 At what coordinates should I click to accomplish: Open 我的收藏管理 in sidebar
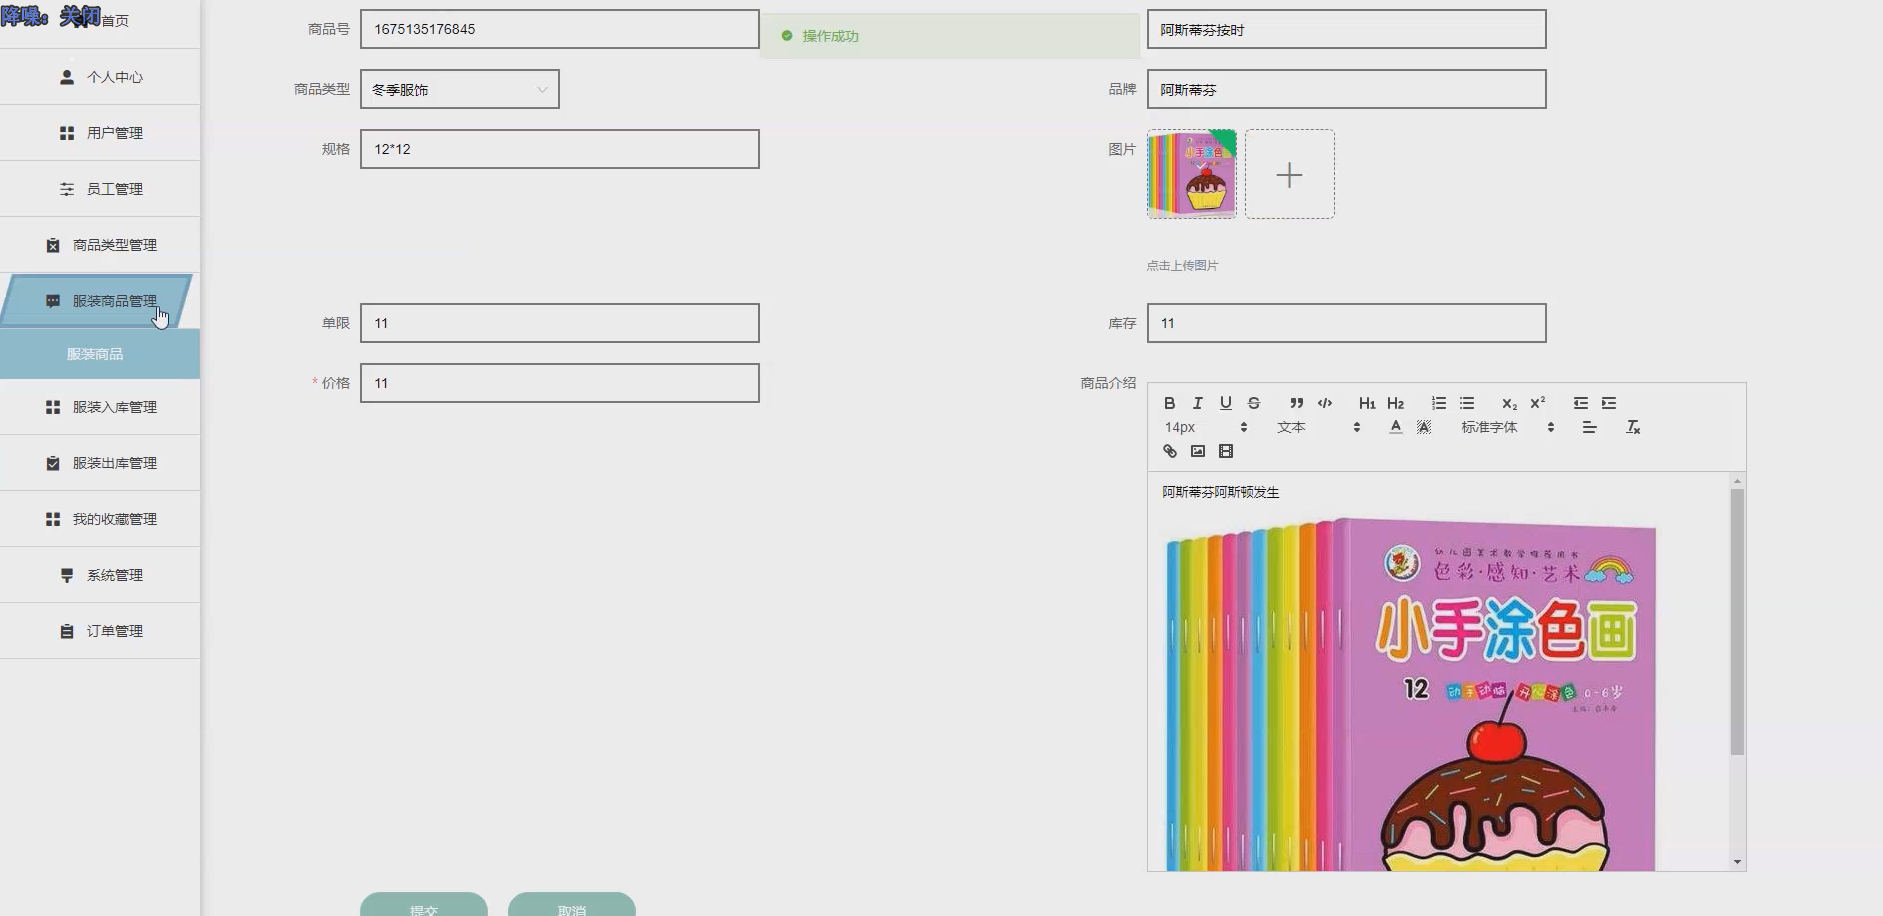coord(100,519)
